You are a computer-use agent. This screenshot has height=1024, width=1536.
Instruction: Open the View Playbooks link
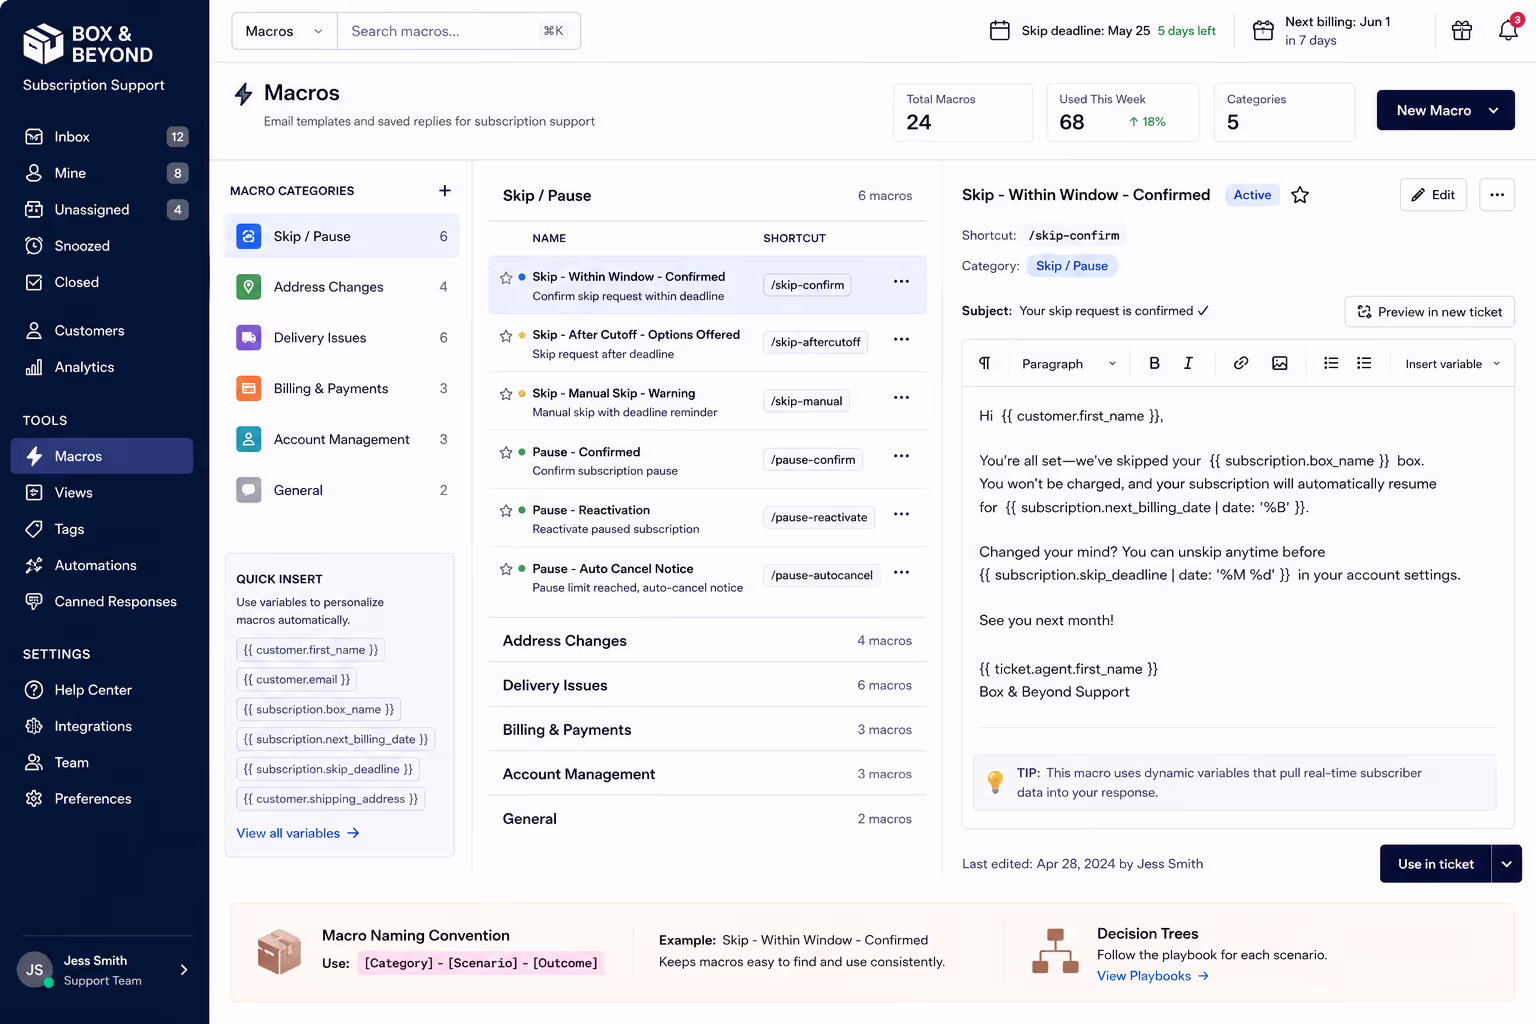[1153, 976]
